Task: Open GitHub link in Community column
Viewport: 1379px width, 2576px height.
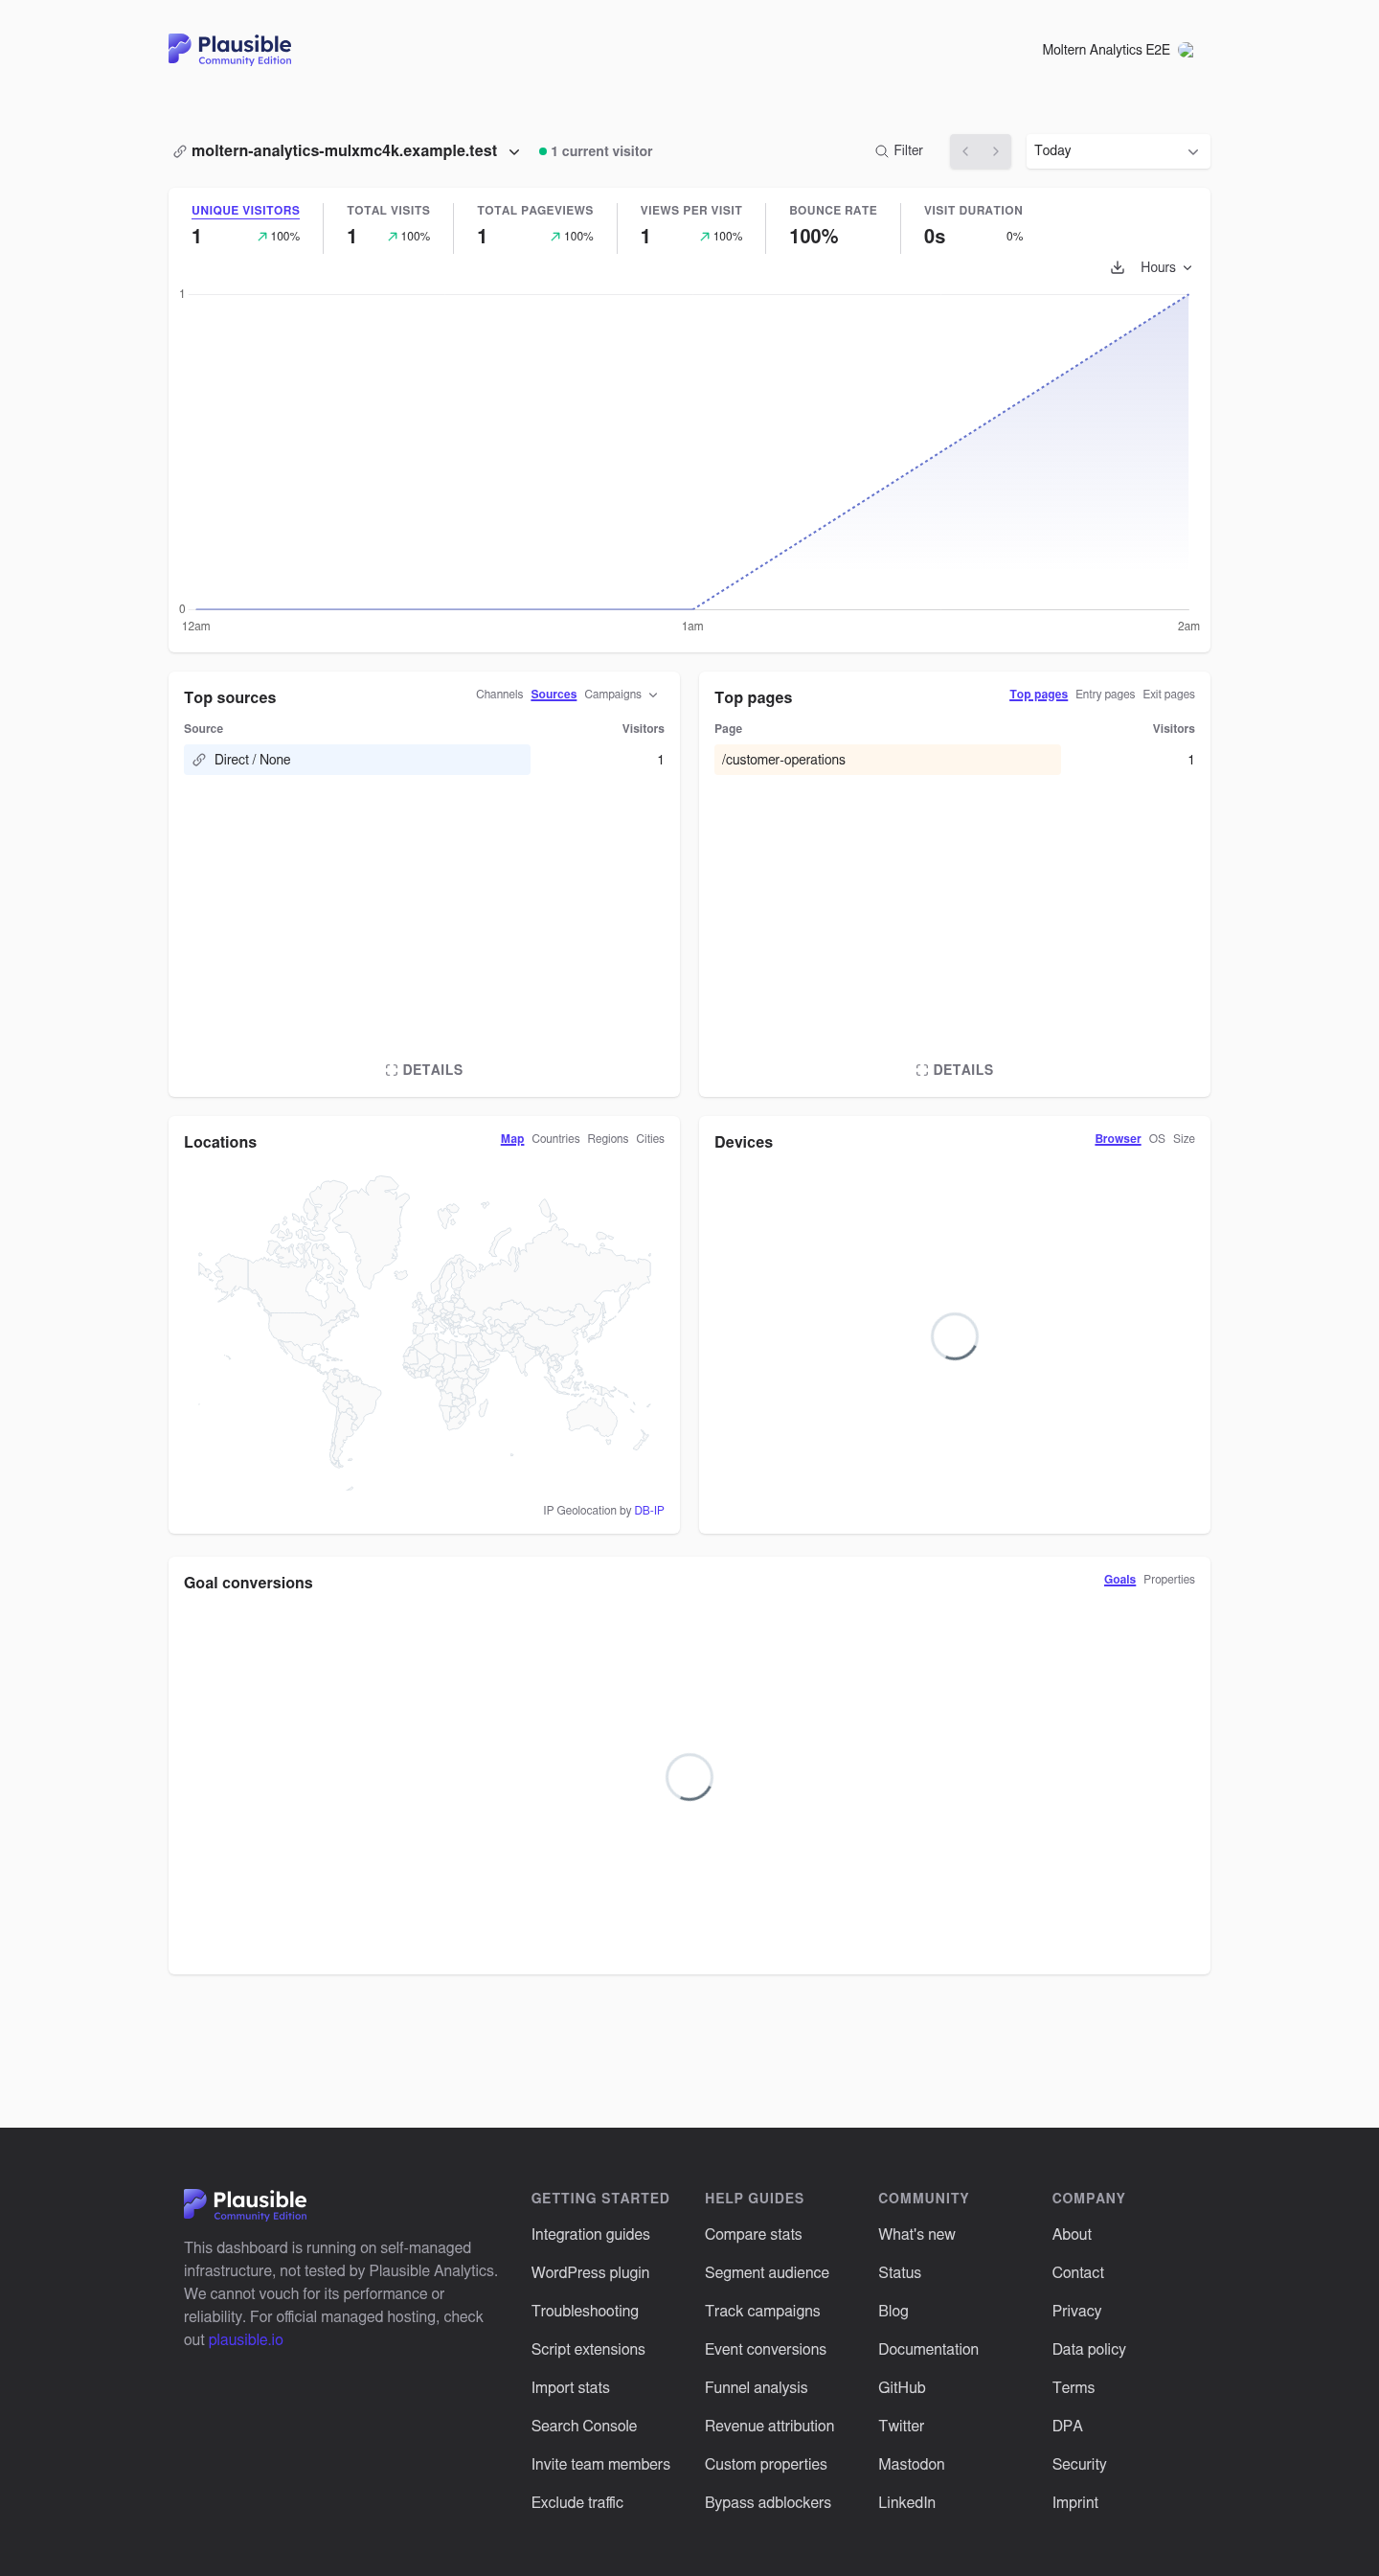Action: 902,2388
